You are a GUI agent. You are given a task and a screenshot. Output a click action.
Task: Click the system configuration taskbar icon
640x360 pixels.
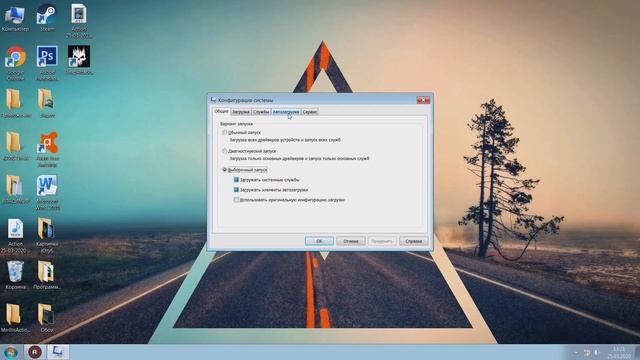tap(58, 351)
